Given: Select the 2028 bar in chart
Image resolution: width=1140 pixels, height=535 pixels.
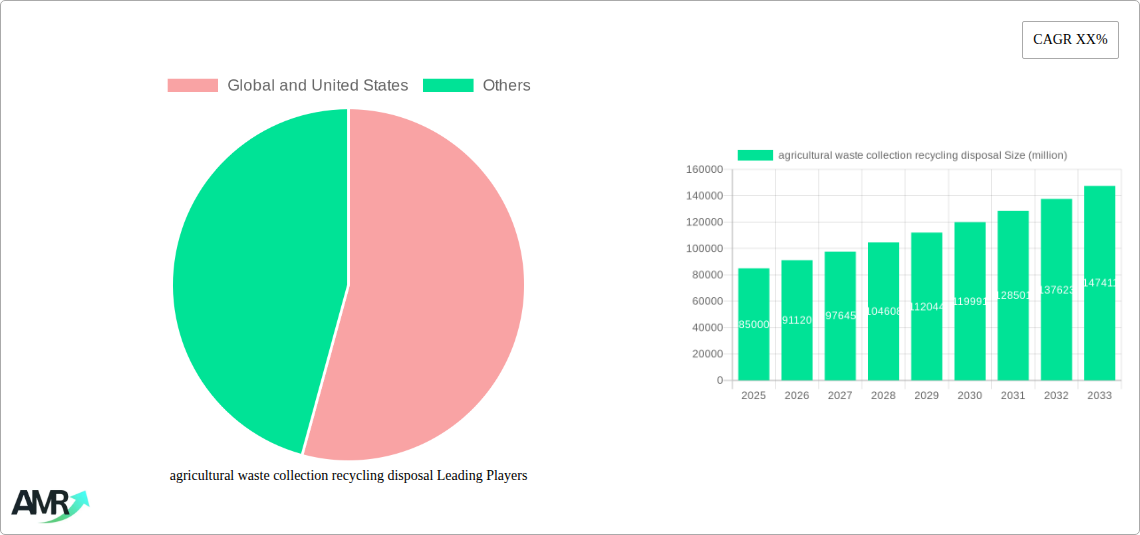Looking at the screenshot, I should coord(883,311).
